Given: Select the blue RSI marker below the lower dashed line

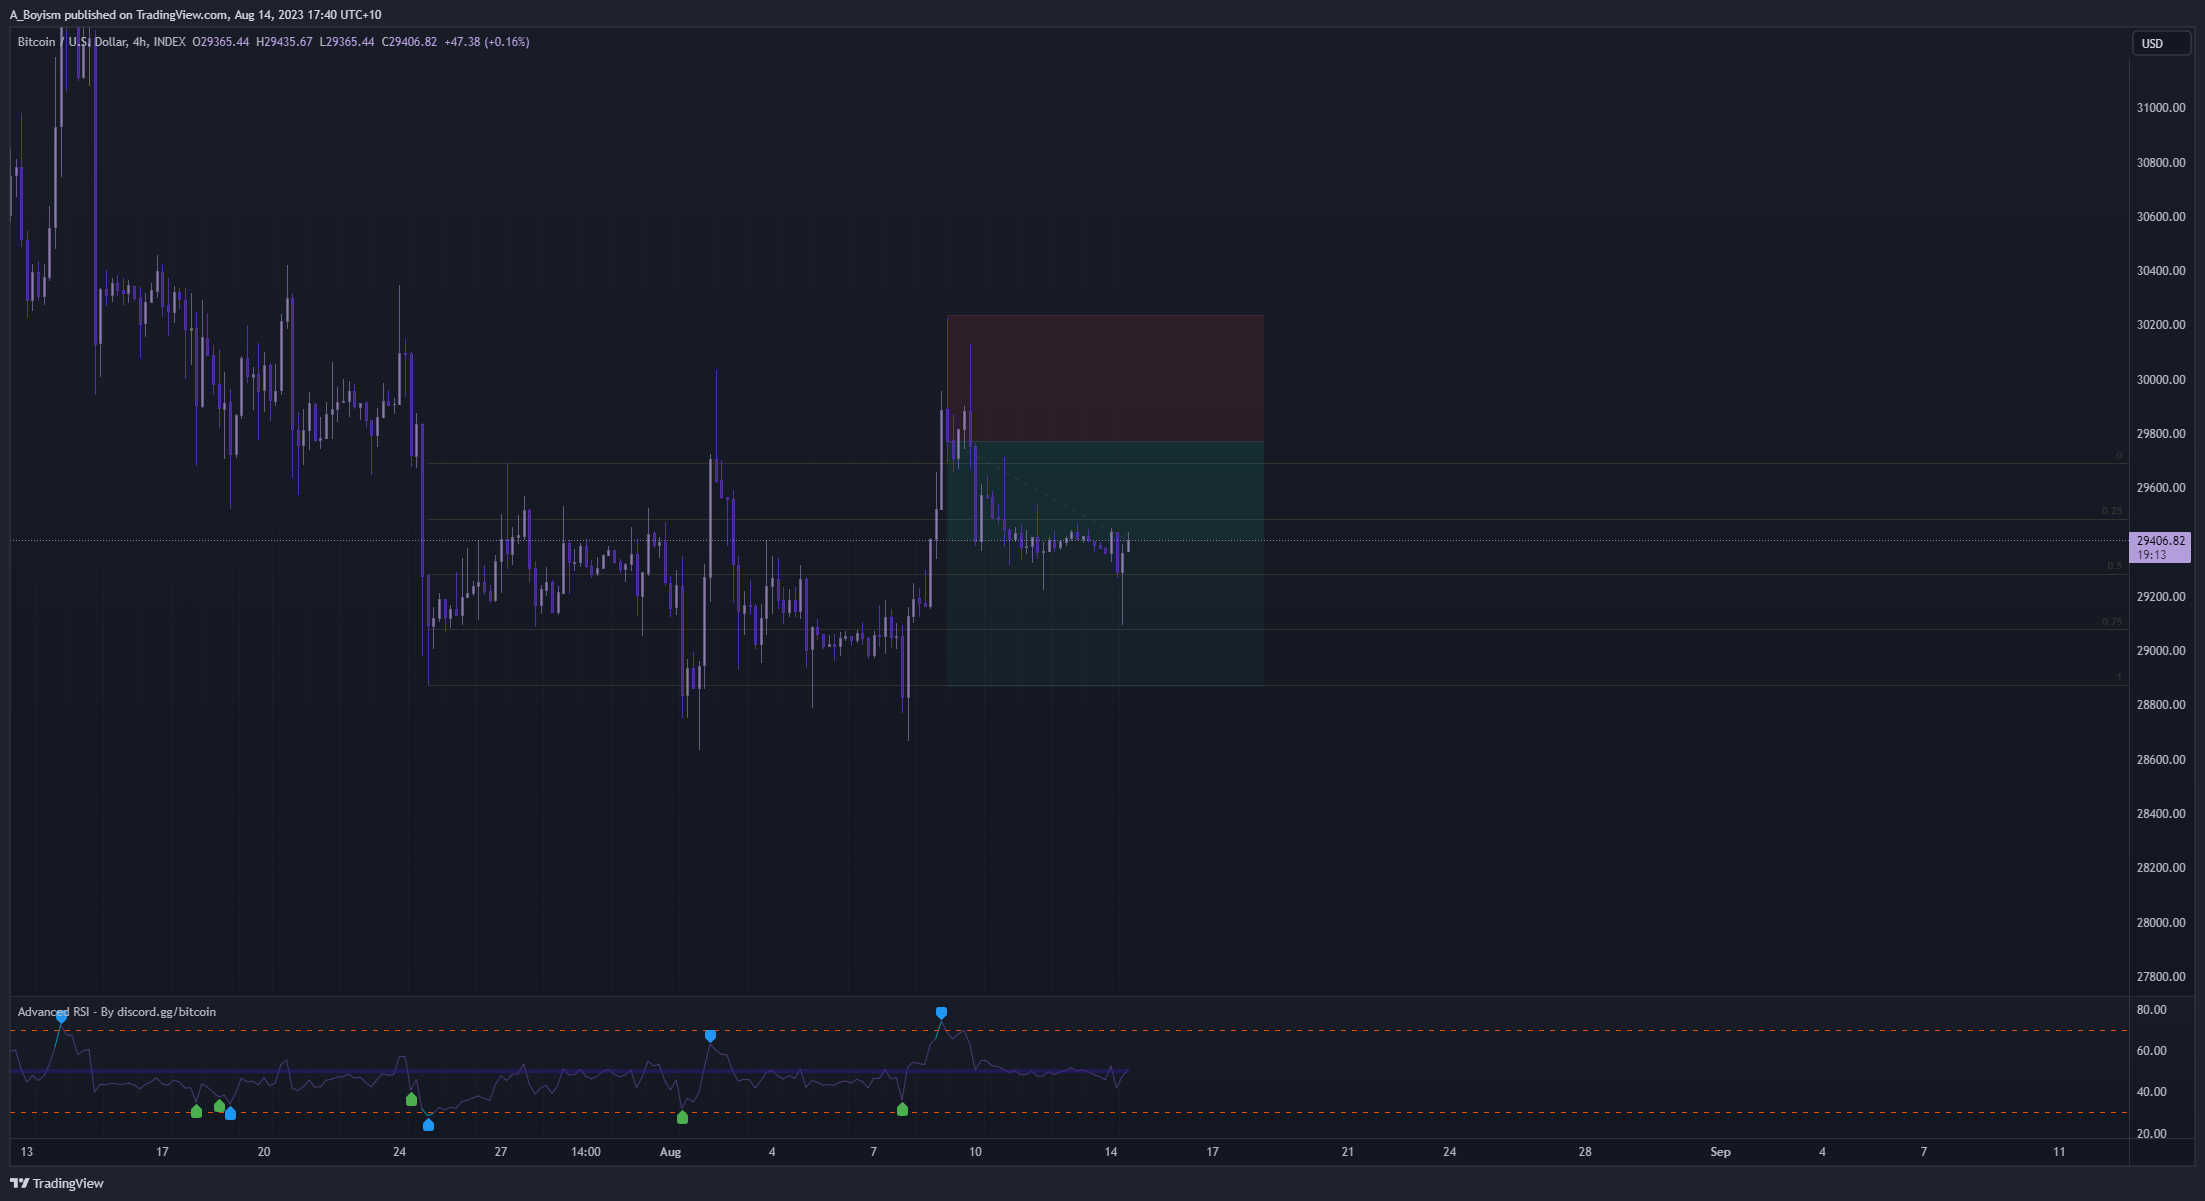Looking at the screenshot, I should (428, 1125).
